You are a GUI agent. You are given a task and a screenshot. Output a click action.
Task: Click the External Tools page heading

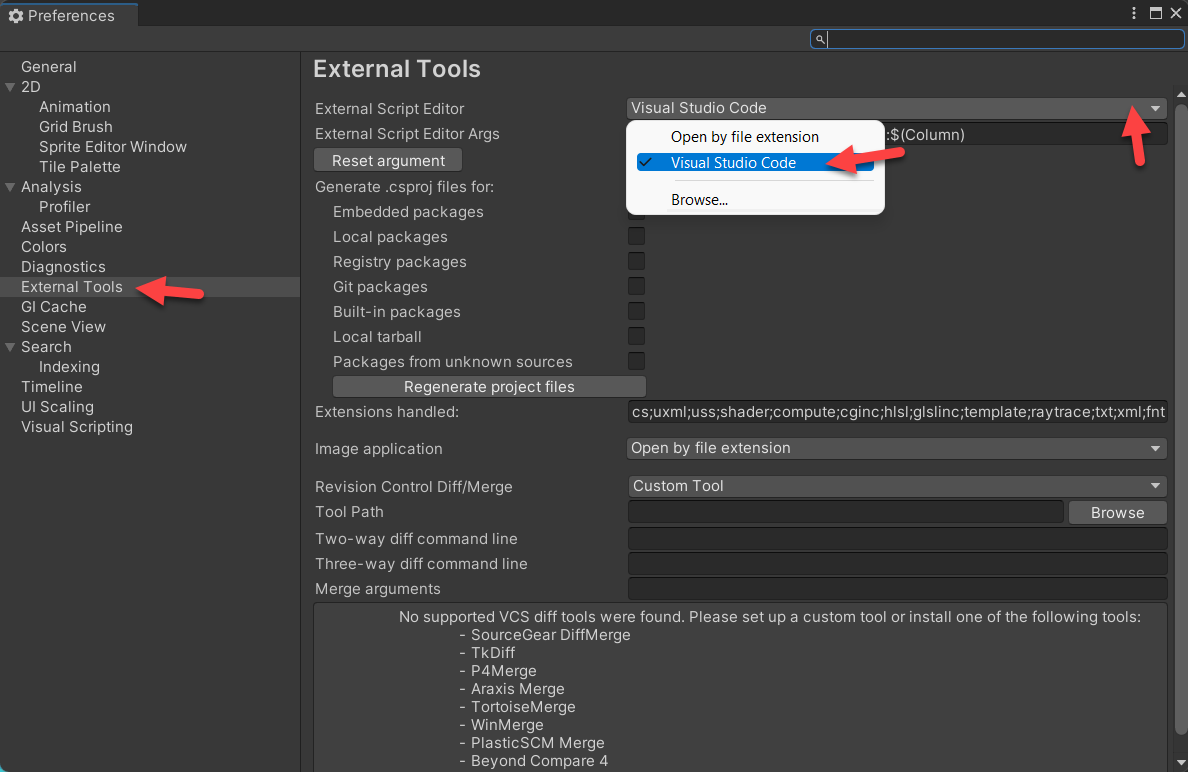coord(397,69)
